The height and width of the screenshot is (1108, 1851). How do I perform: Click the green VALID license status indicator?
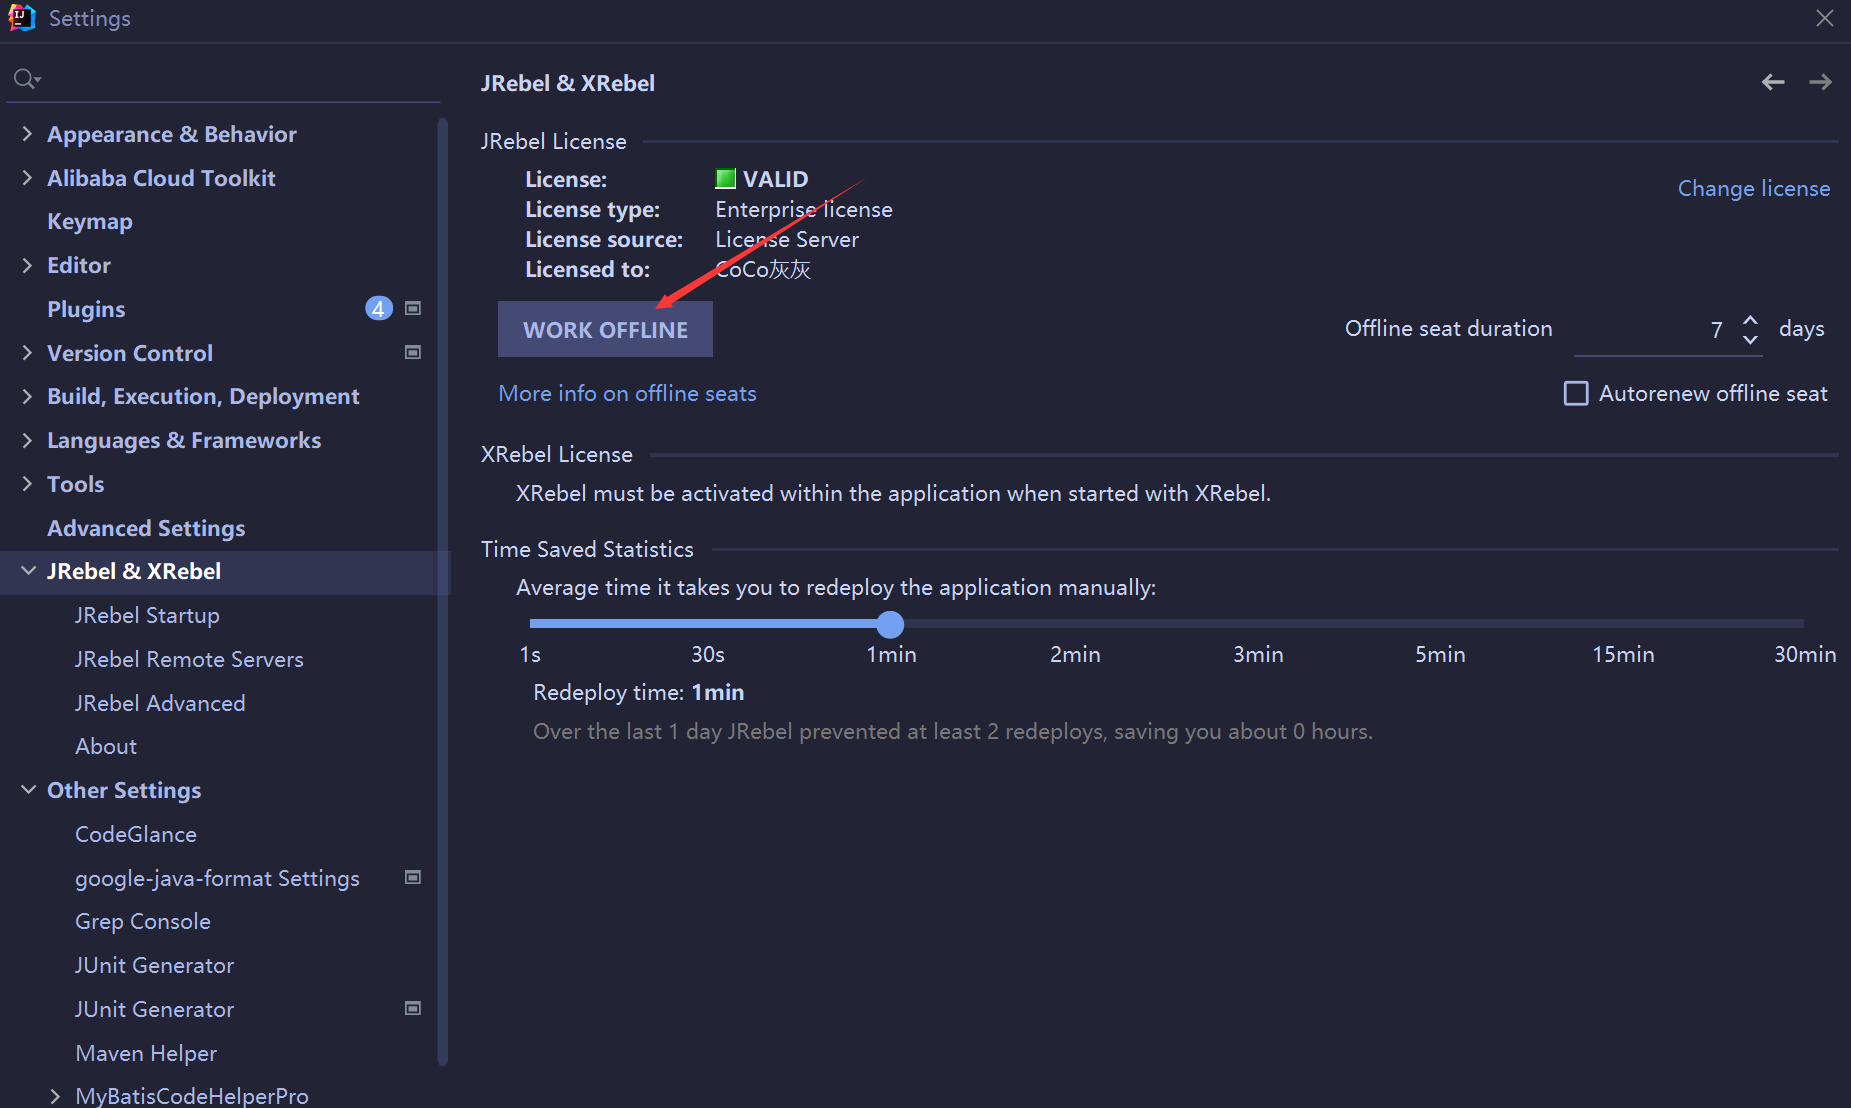(726, 179)
